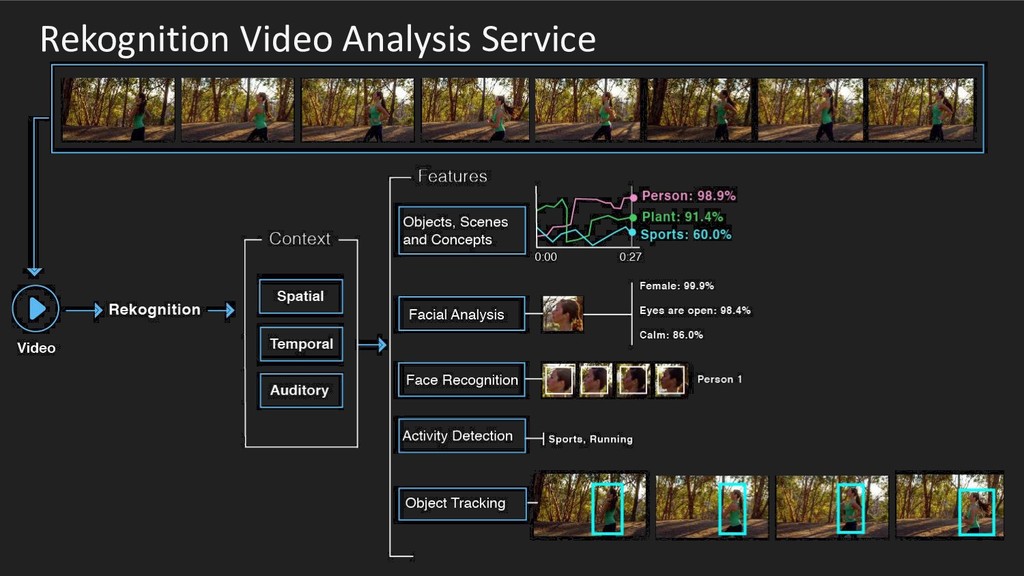Screen dimensions: 1024x576
Task: Select the Auditory context box
Action: point(300,391)
